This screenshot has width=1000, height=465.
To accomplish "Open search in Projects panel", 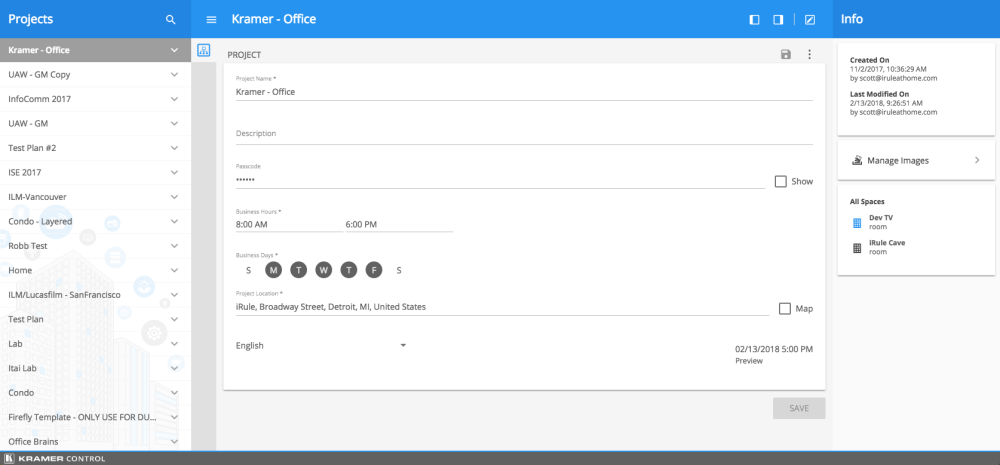I will pos(170,20).
